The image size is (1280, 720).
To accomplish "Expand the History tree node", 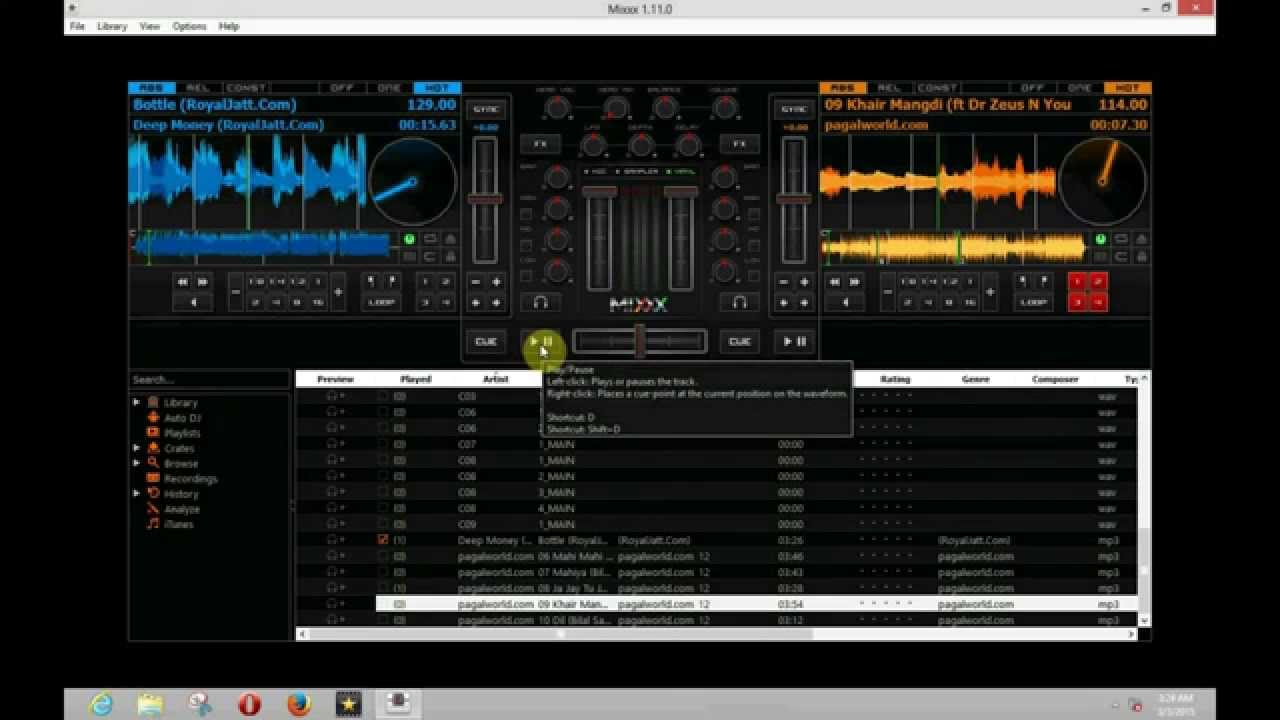I will click(137, 493).
